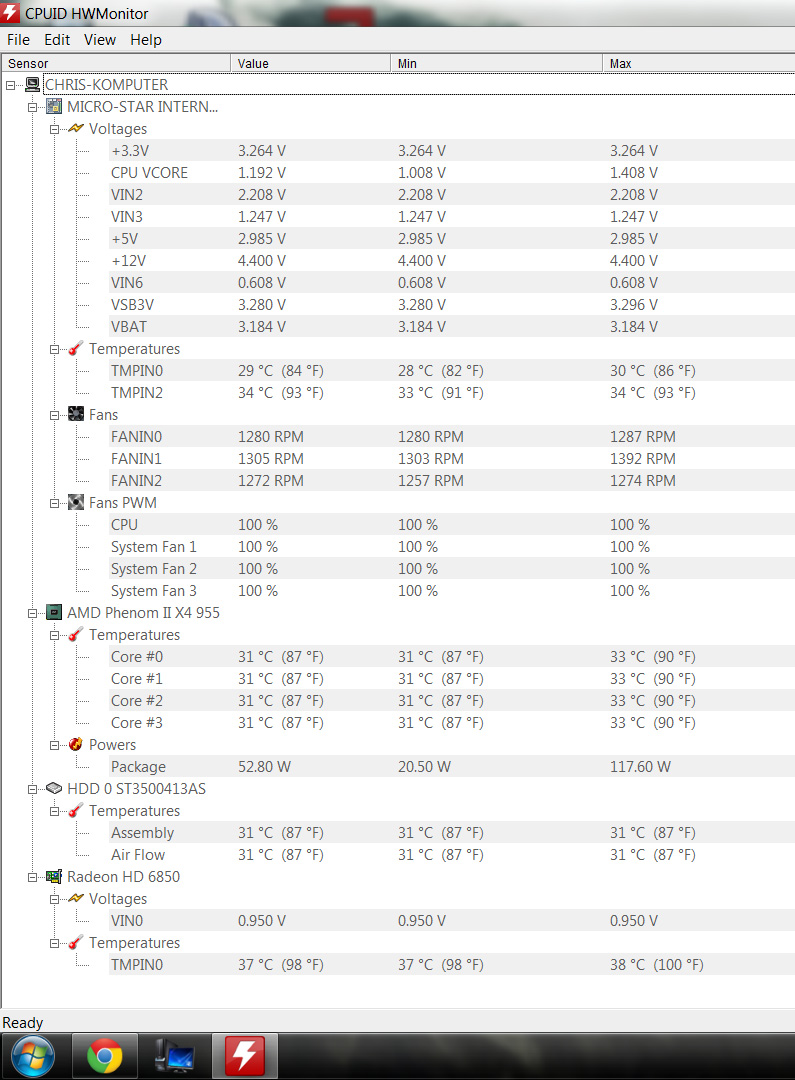Open the Help menu

point(146,40)
